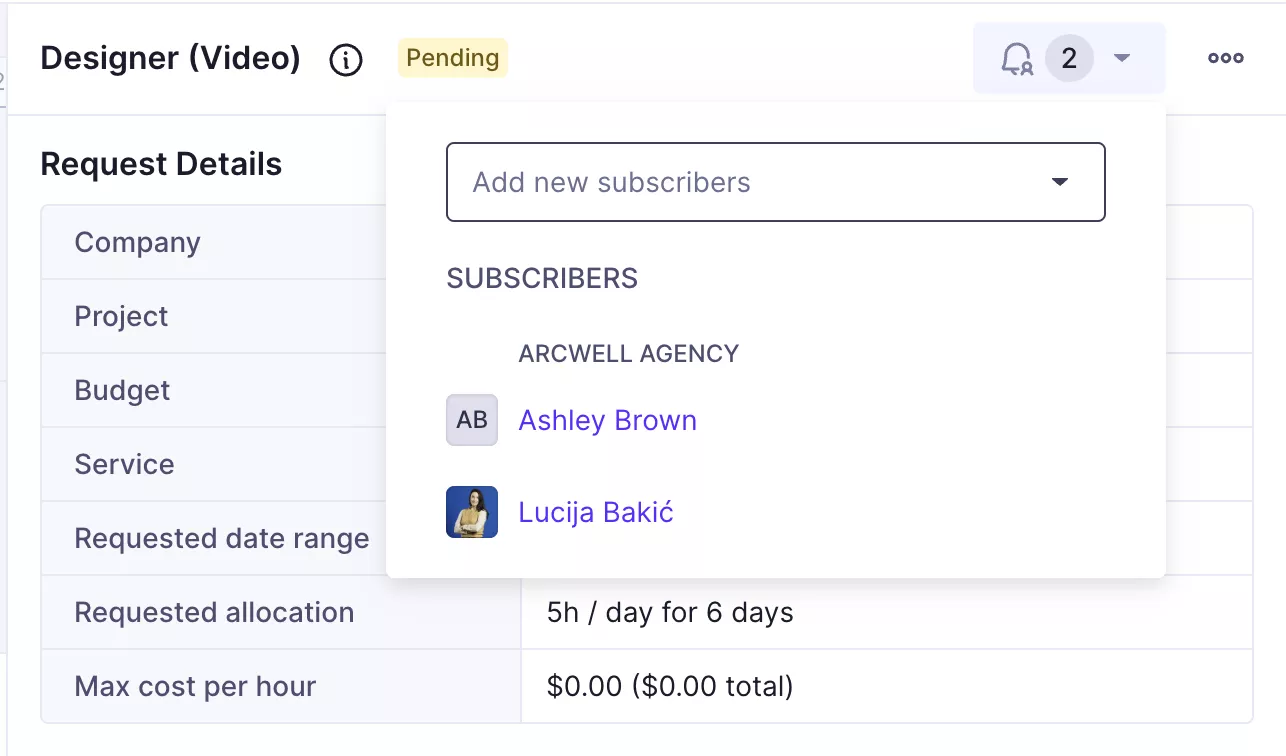
Task: Click the Designer (Video) title
Action: [171, 58]
